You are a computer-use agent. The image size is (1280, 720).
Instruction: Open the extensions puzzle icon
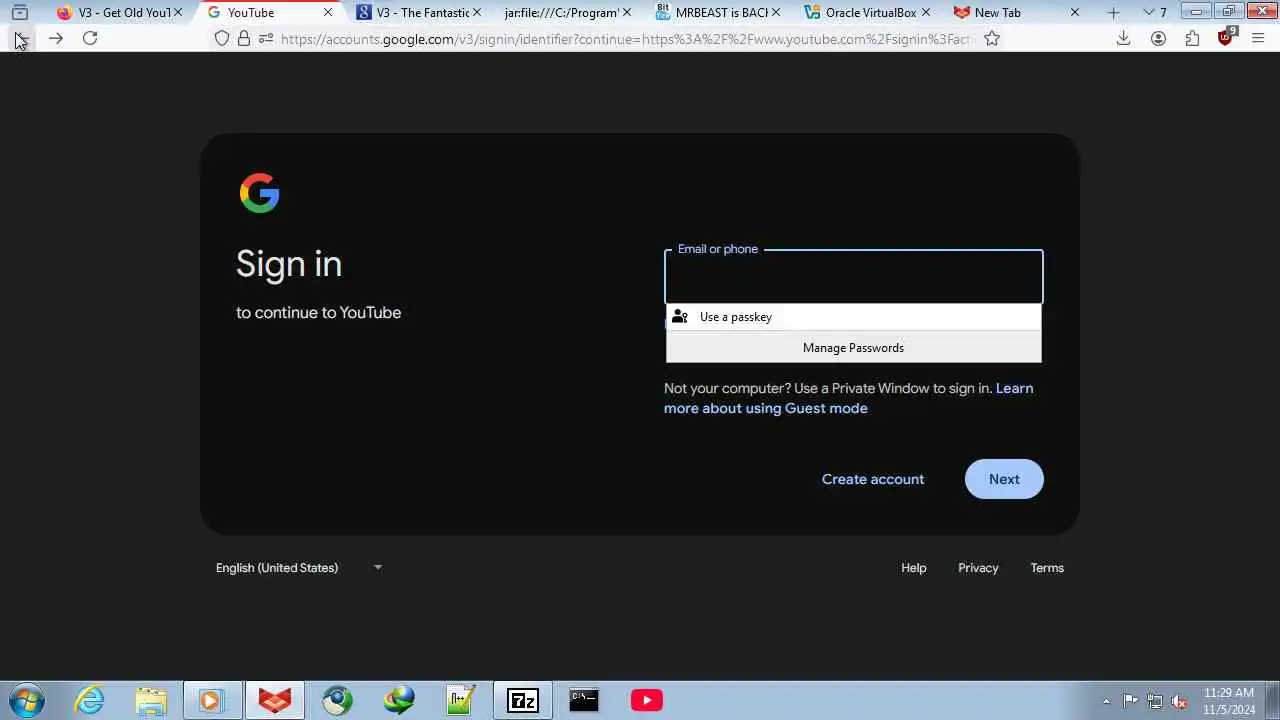pos(1192,38)
